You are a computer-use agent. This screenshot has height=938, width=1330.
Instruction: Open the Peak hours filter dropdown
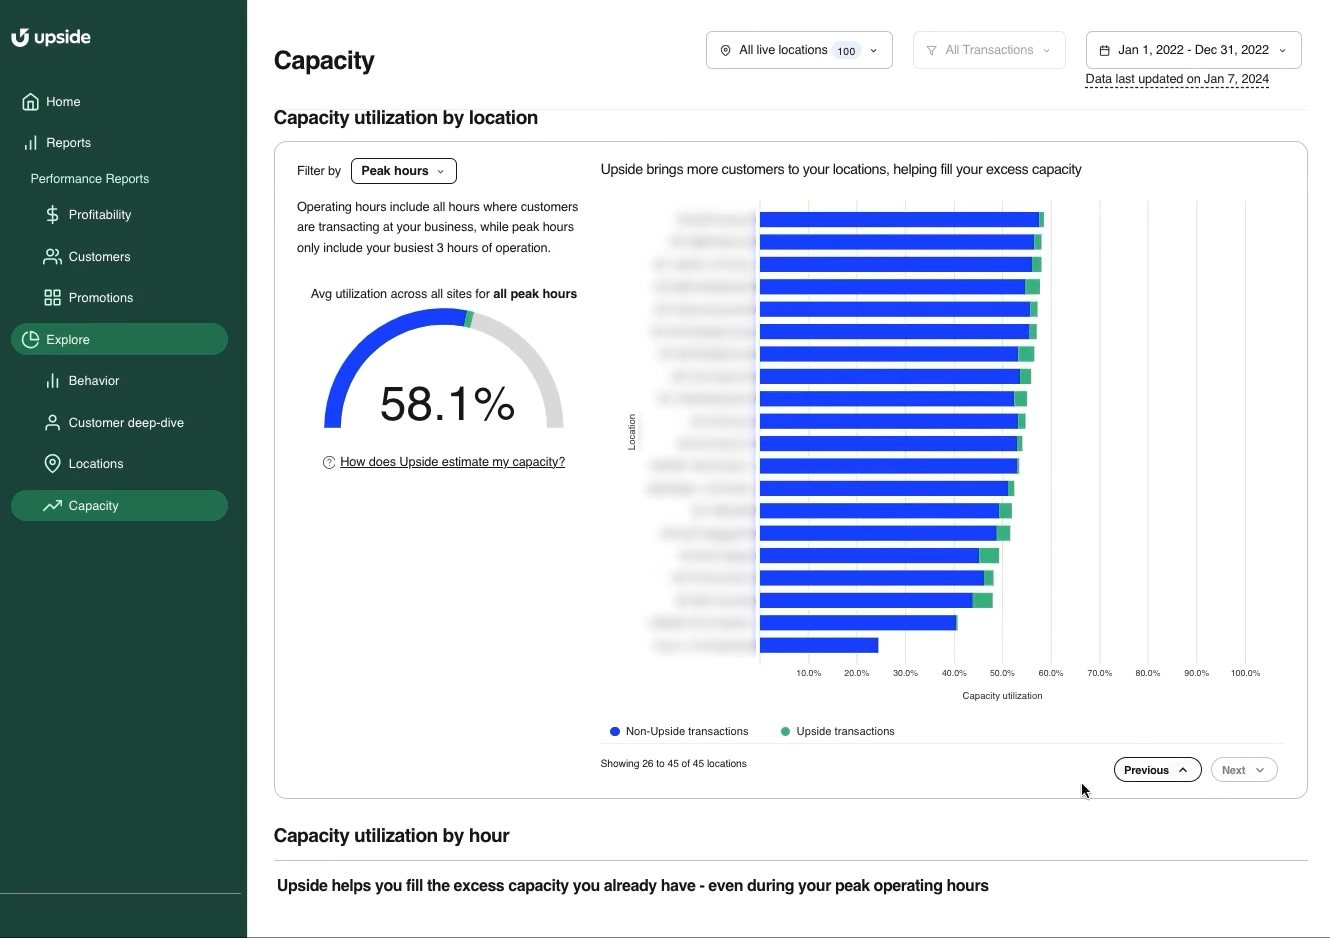pos(404,171)
